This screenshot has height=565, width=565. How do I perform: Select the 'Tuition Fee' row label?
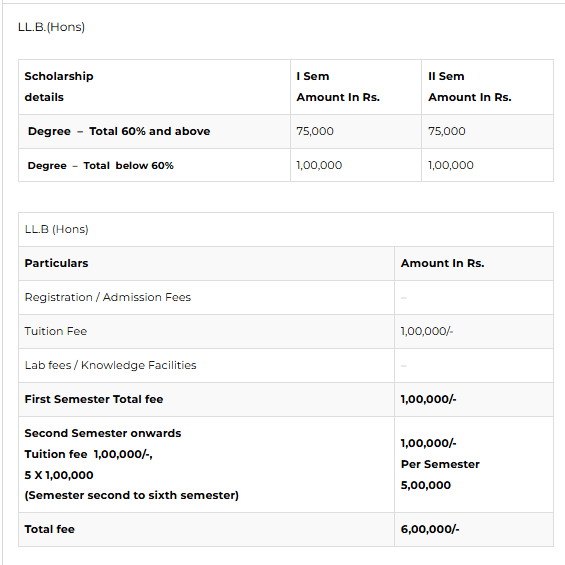(x=56, y=331)
